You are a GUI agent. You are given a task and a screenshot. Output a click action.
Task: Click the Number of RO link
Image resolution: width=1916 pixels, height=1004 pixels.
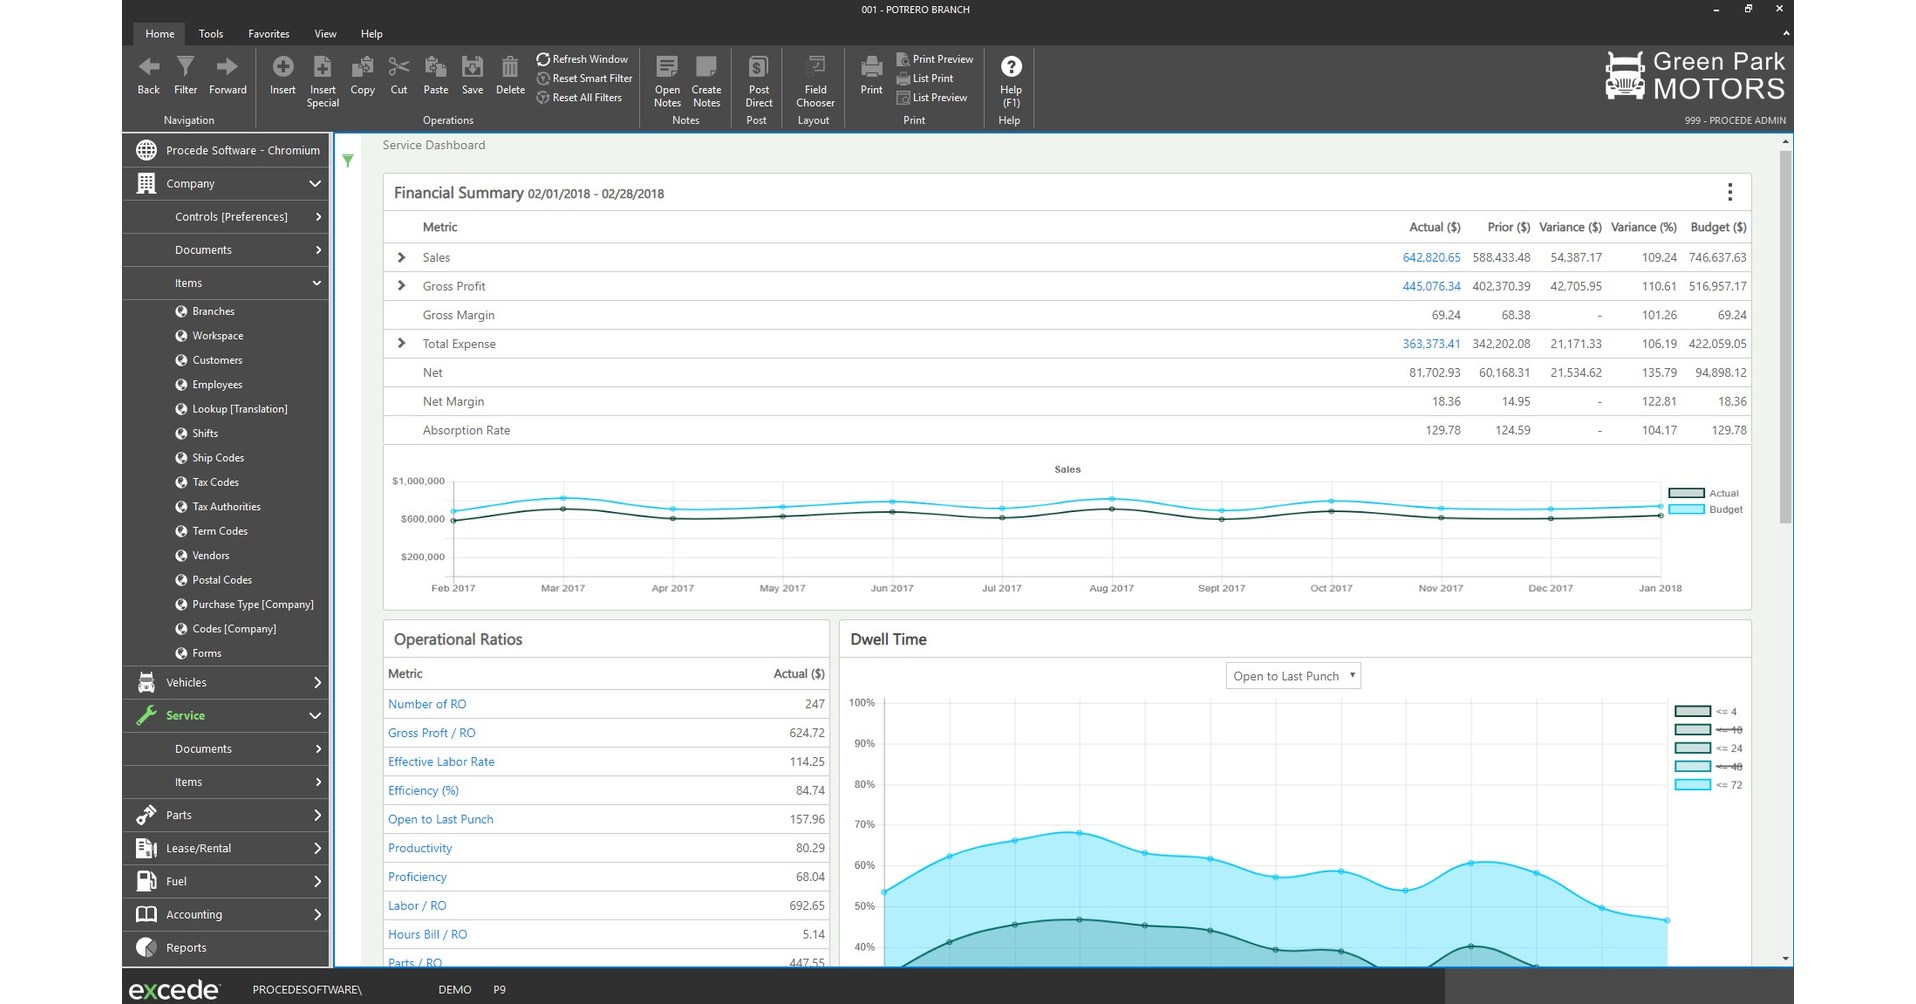(427, 703)
